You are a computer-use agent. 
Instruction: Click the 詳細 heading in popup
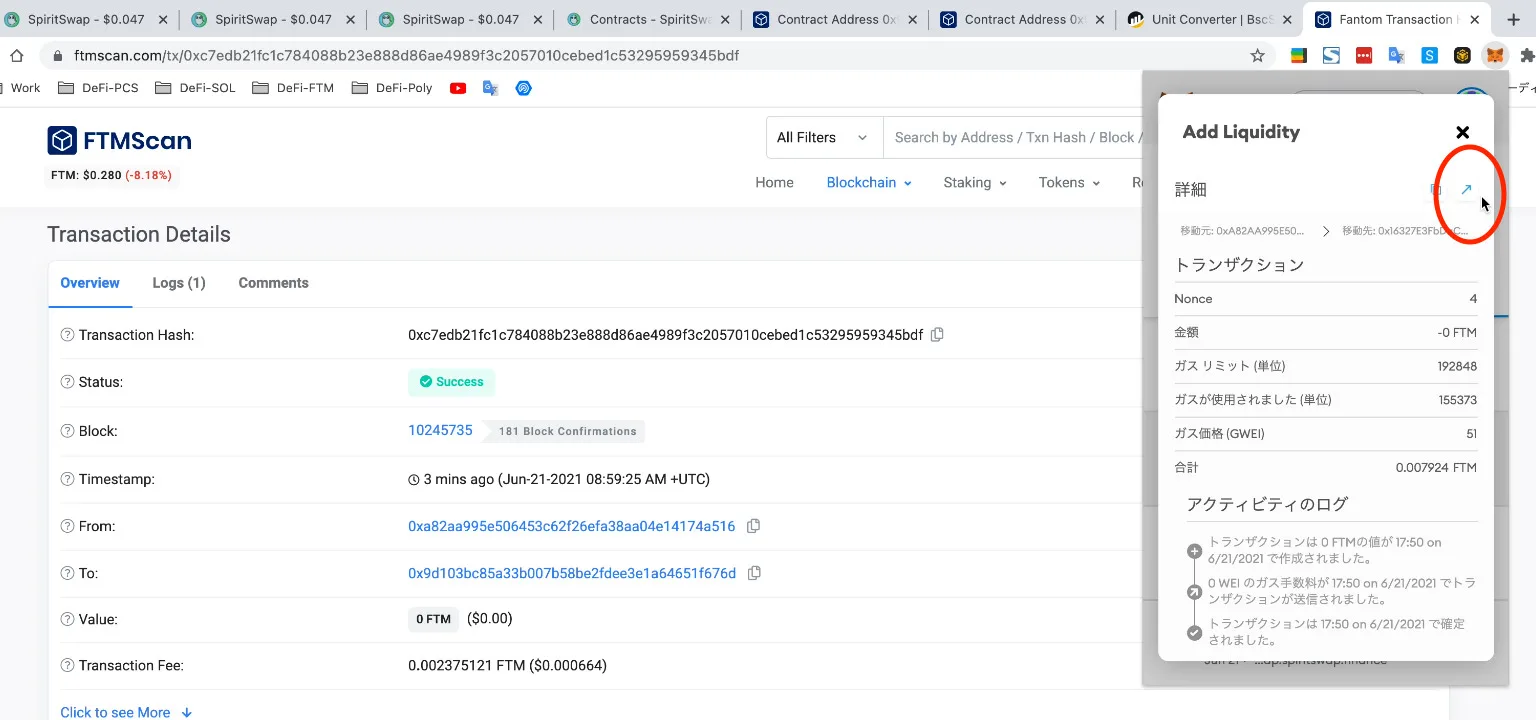point(1191,190)
